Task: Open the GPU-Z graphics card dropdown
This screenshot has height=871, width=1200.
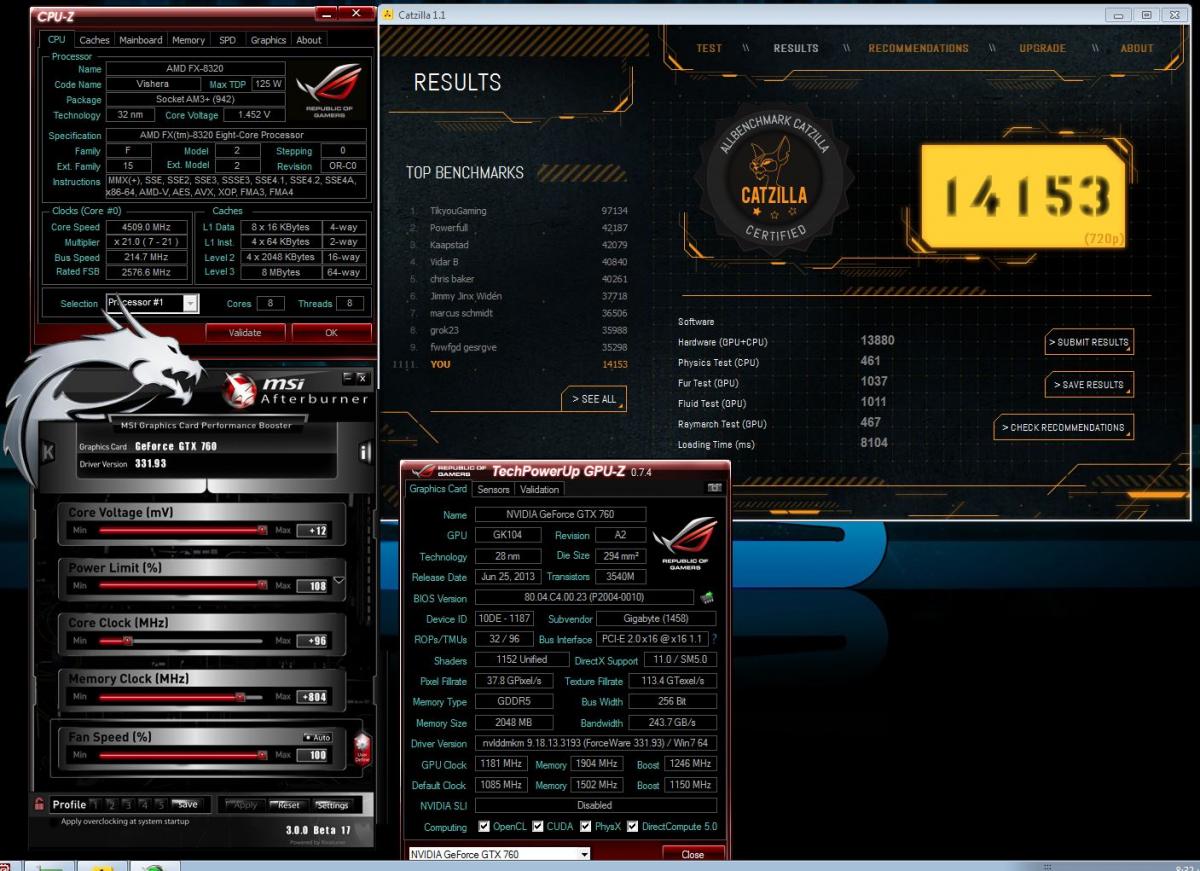Action: [584, 855]
